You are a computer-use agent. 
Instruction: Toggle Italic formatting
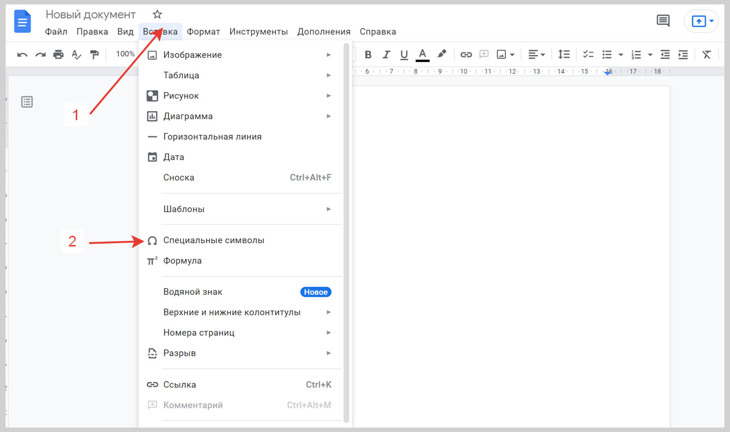tap(386, 55)
